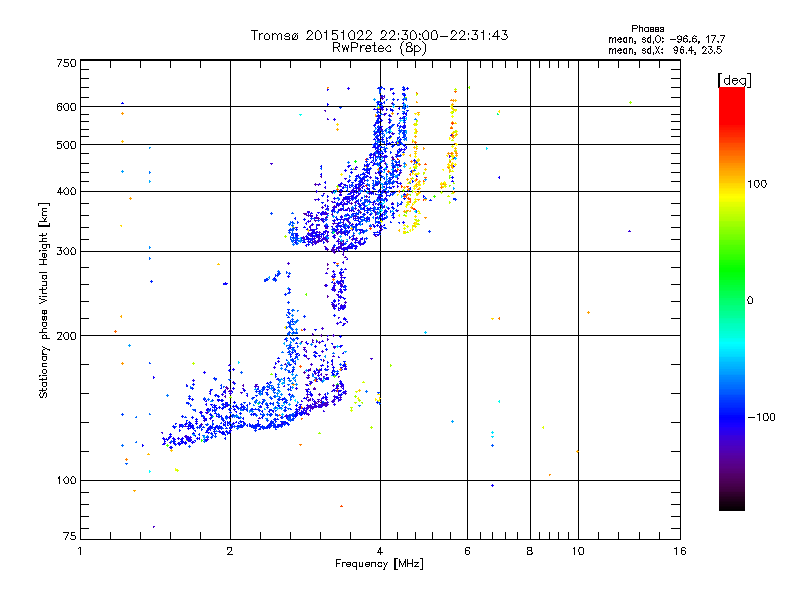Click the colorbar label '100'
Screen dimensions: 800x600
757,184
